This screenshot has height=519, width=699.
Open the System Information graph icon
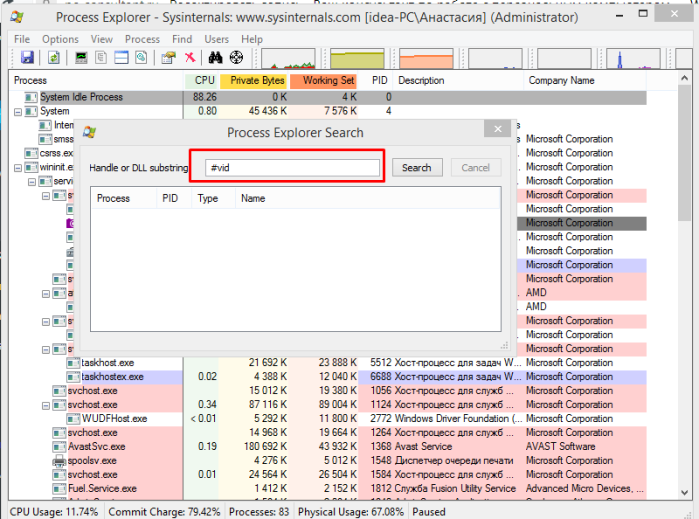coord(81,58)
